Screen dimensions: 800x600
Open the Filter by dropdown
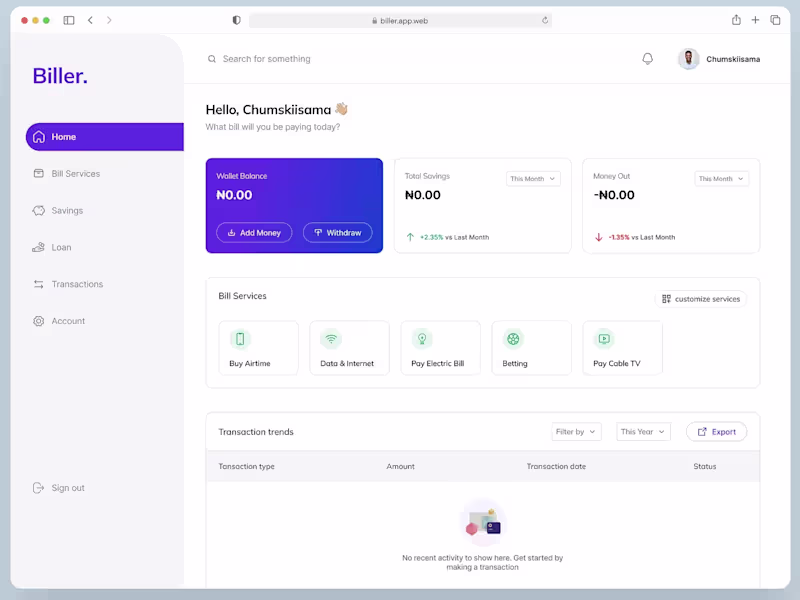[x=576, y=431]
